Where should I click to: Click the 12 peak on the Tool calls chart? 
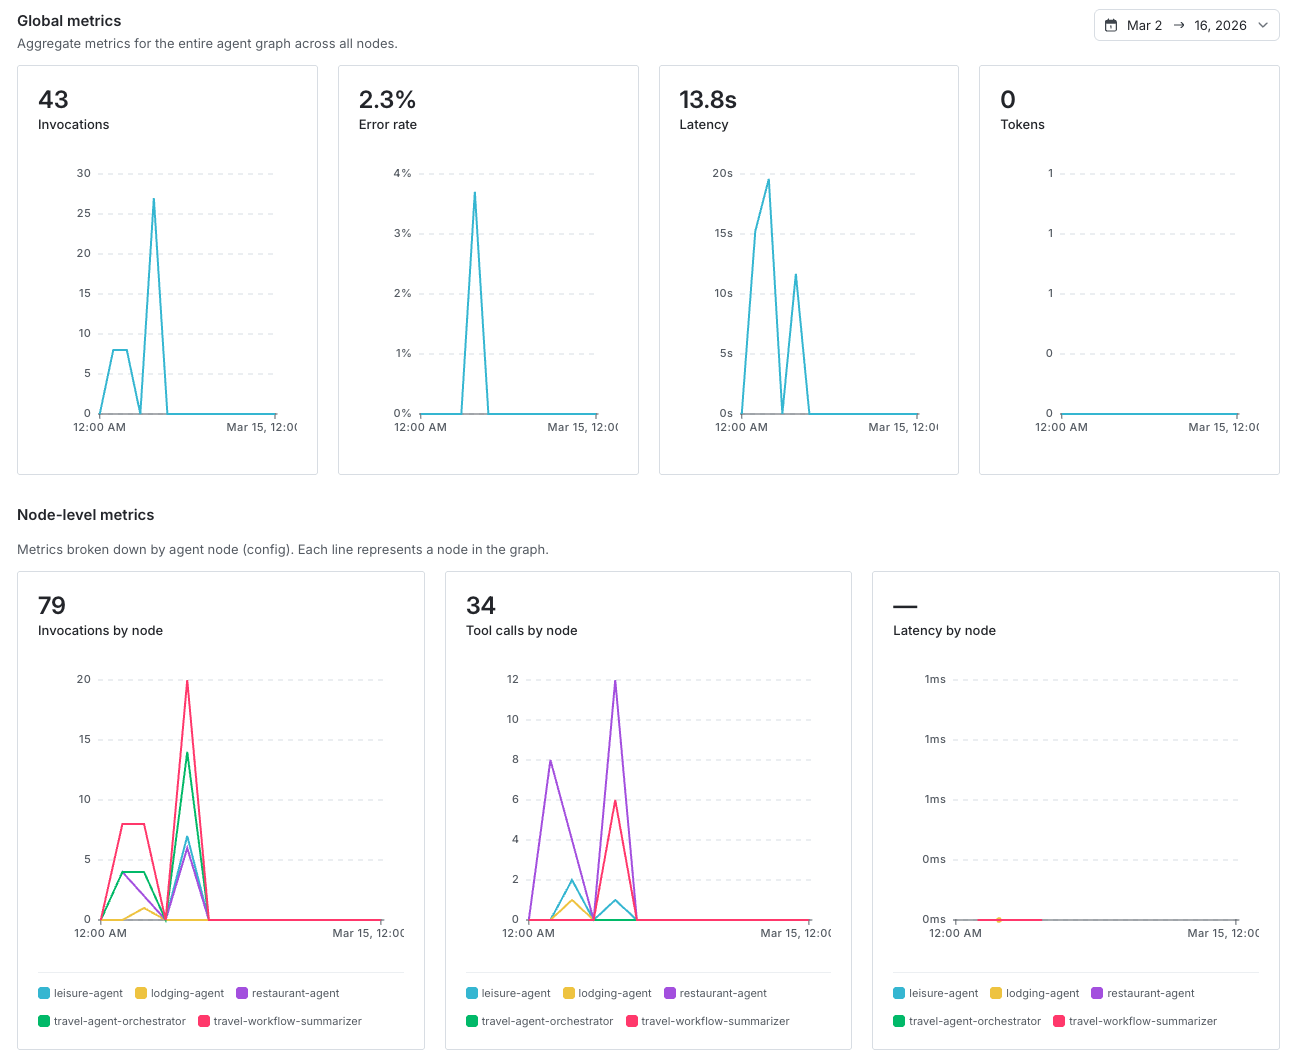[x=615, y=680]
